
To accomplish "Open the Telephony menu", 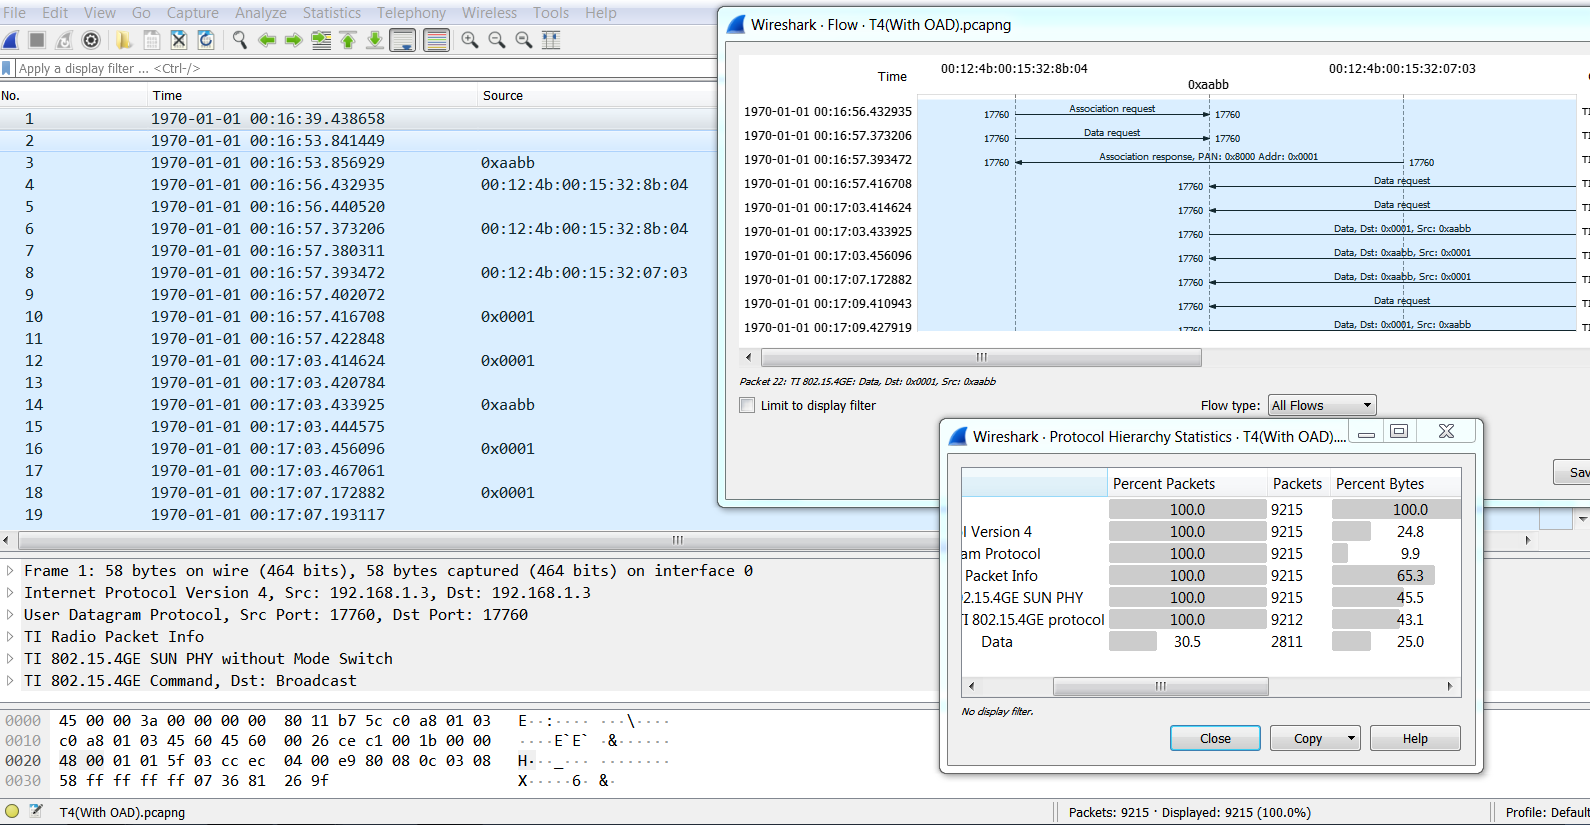I will point(411,13).
